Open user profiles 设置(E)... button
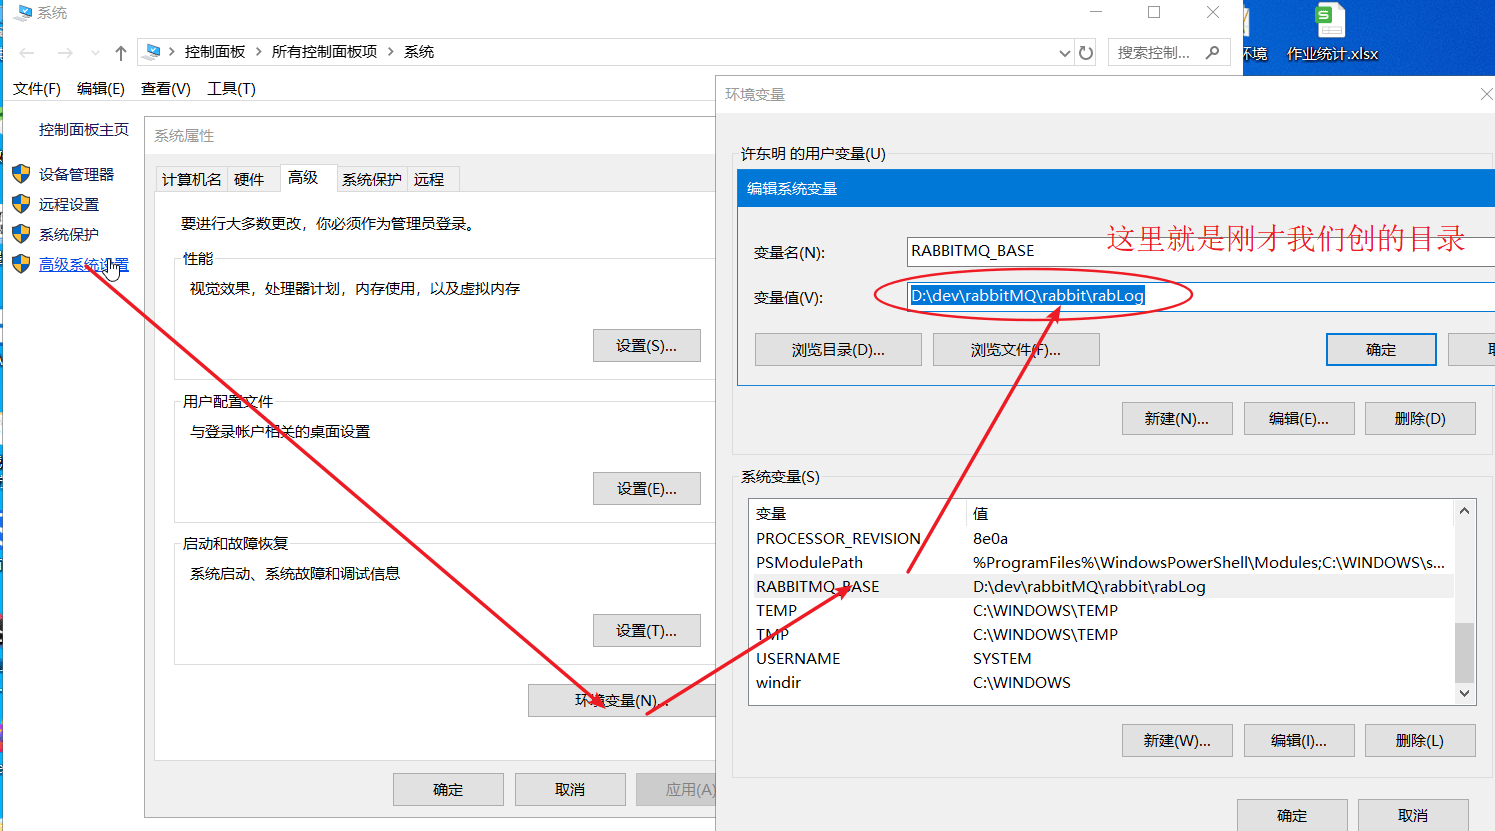This screenshot has width=1495, height=831. pos(646,489)
